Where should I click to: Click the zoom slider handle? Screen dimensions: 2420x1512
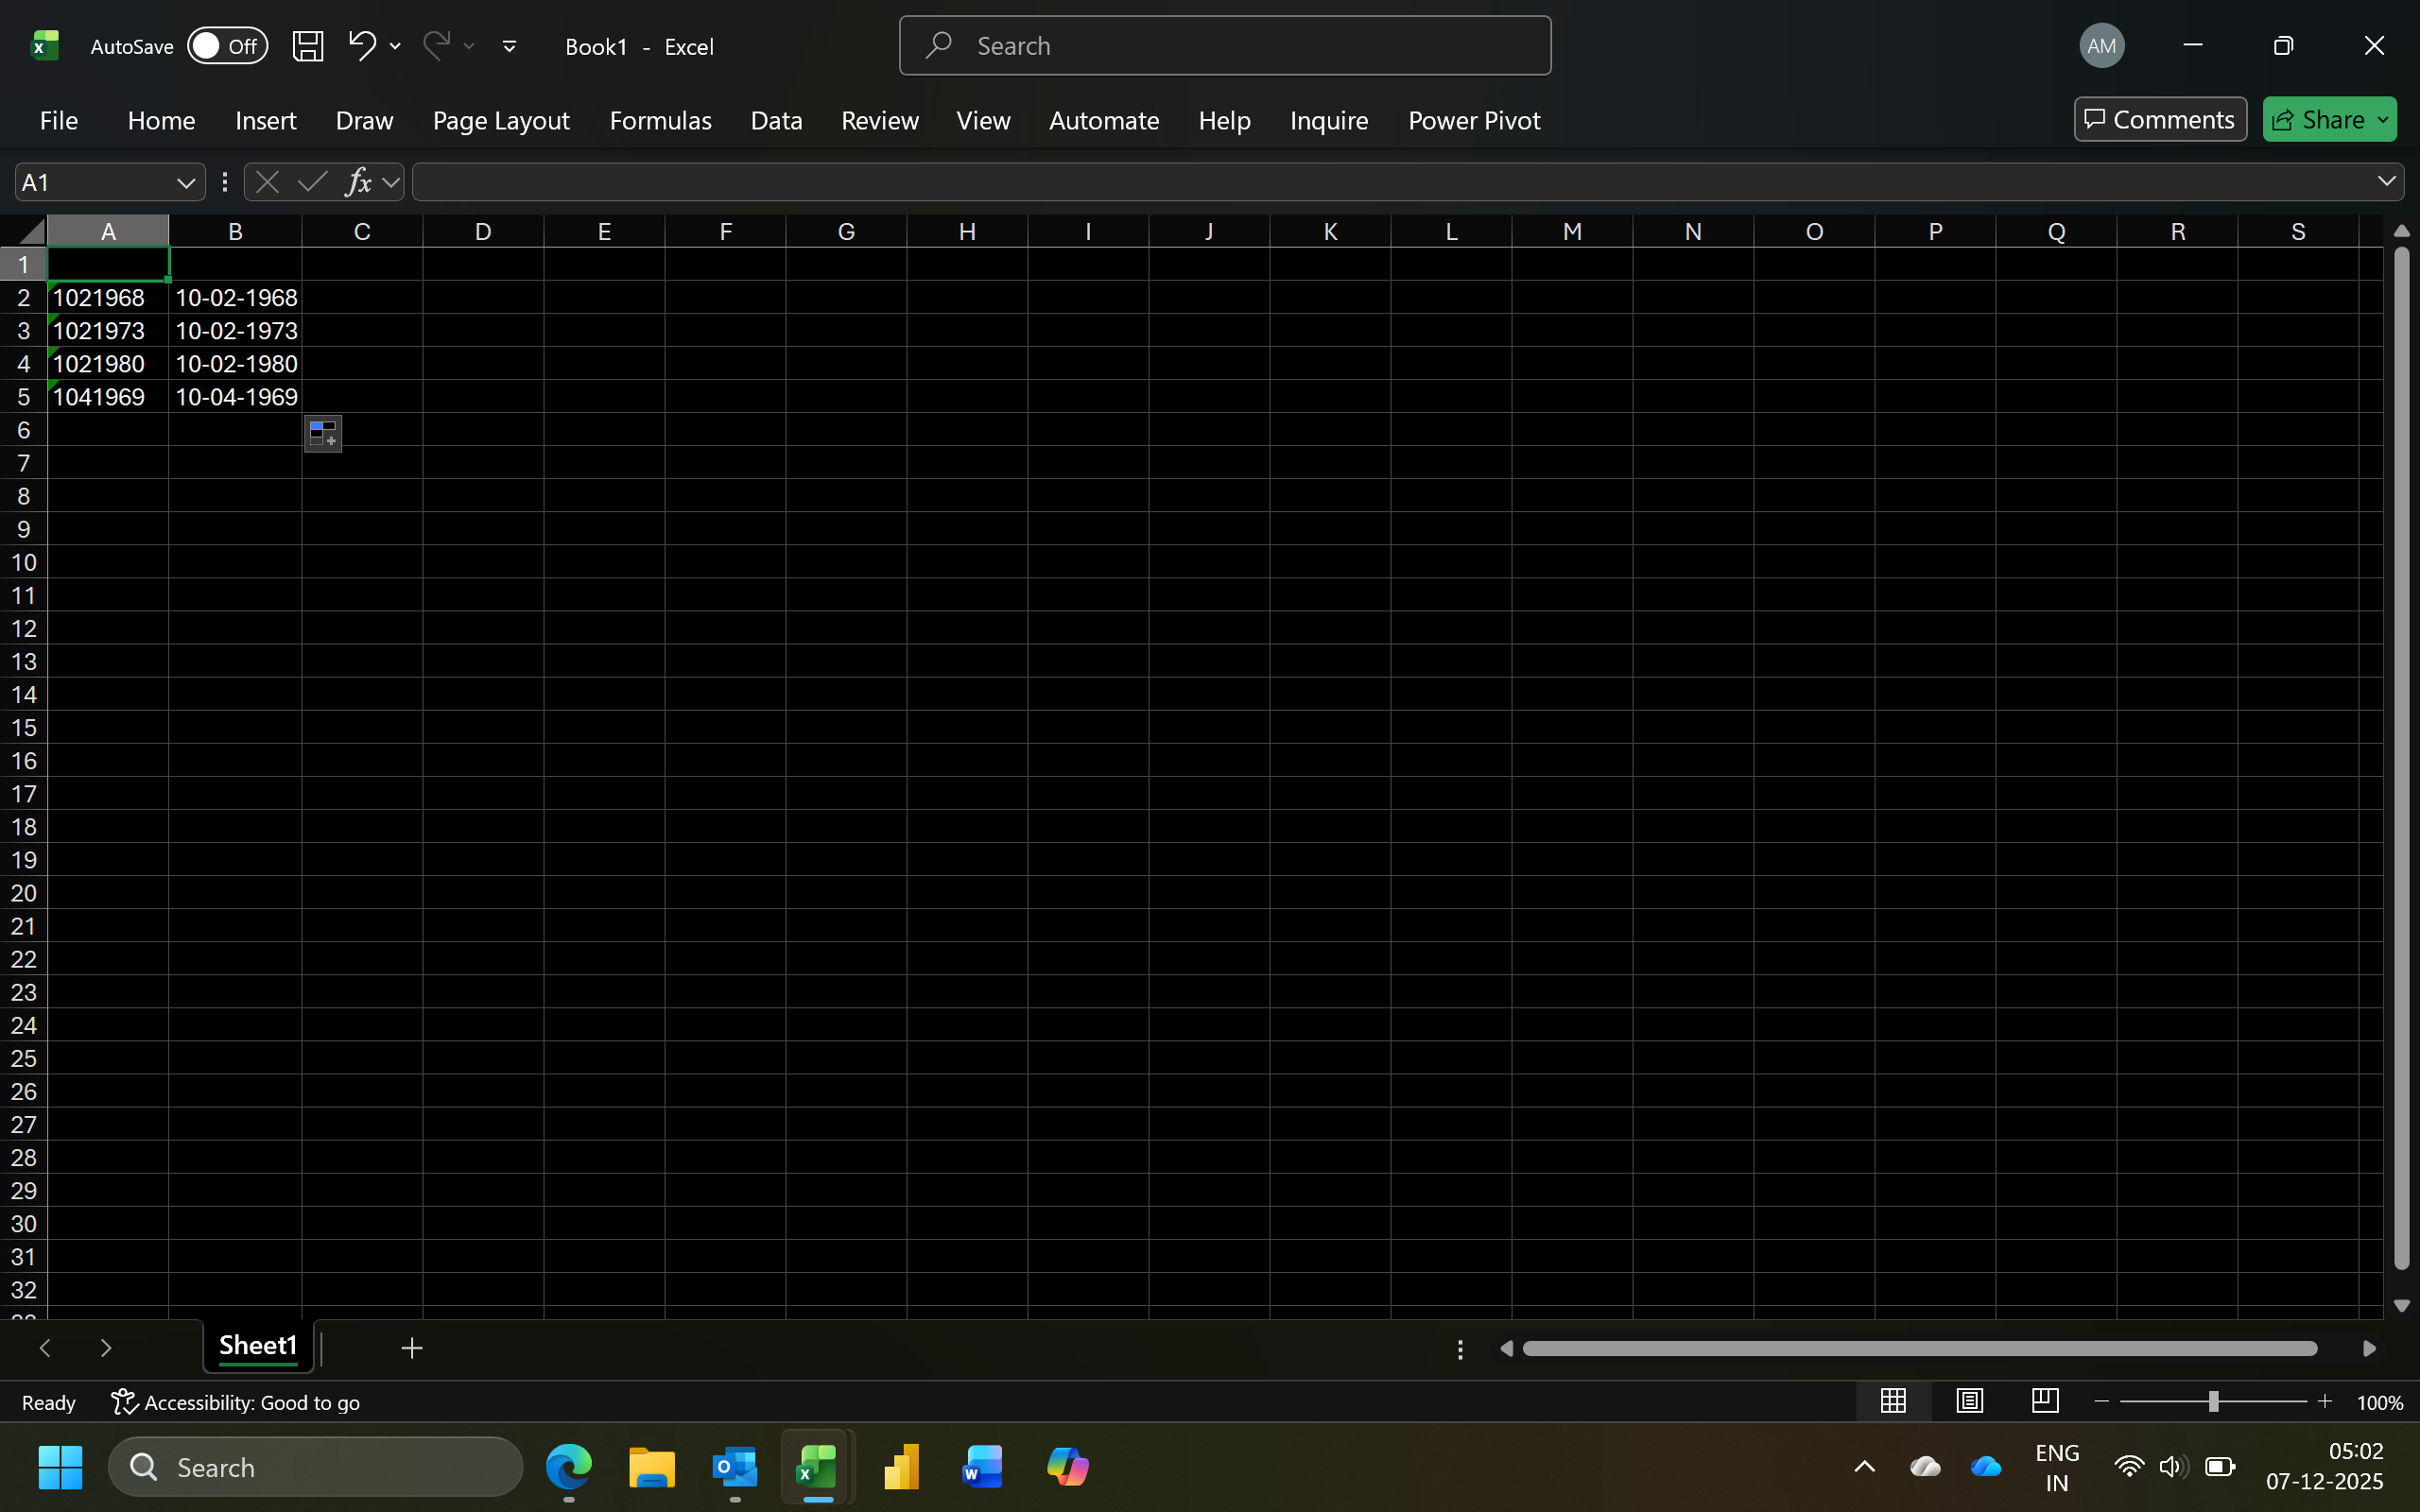click(2214, 1402)
